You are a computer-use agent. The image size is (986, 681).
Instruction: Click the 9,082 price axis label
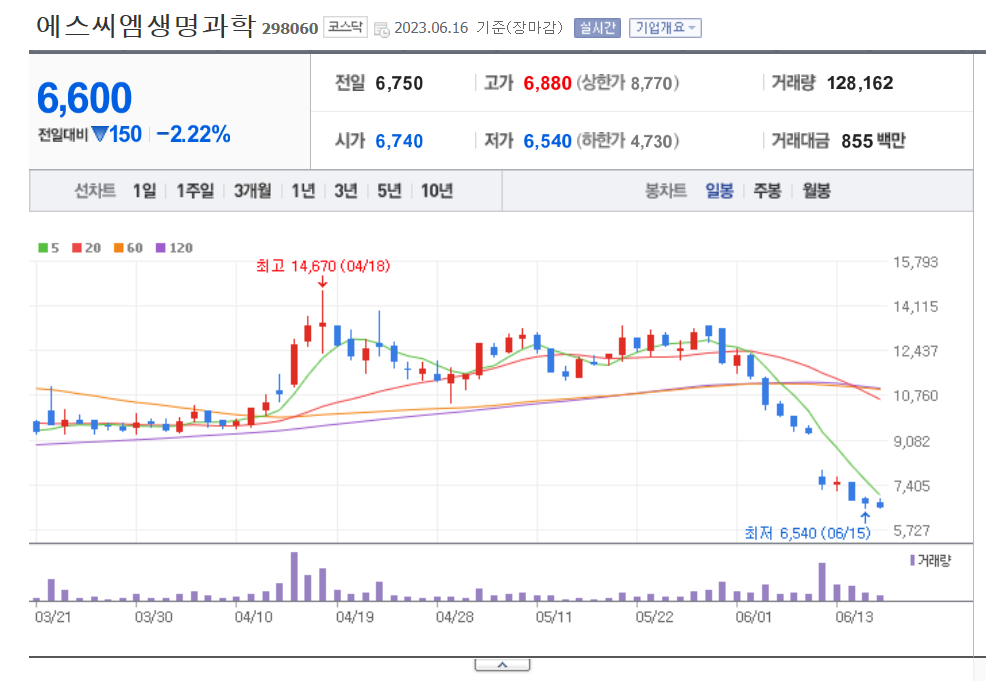(x=912, y=441)
